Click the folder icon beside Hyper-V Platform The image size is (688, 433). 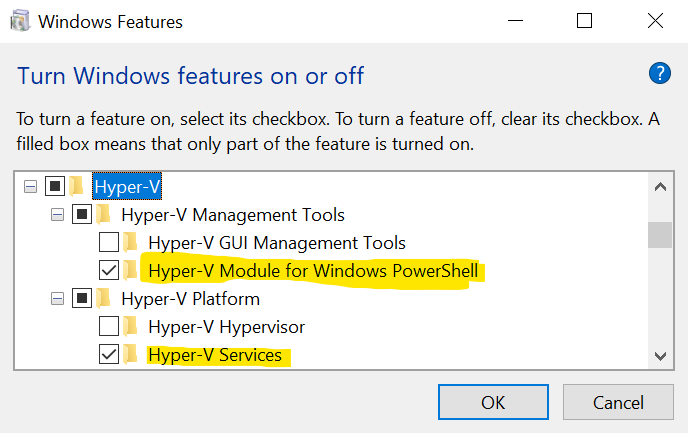[x=103, y=298]
